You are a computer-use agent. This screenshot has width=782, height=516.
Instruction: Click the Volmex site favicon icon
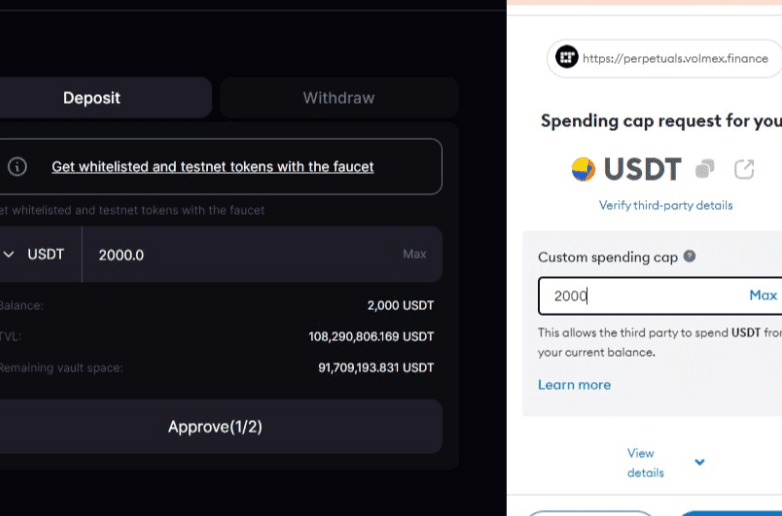(x=567, y=58)
